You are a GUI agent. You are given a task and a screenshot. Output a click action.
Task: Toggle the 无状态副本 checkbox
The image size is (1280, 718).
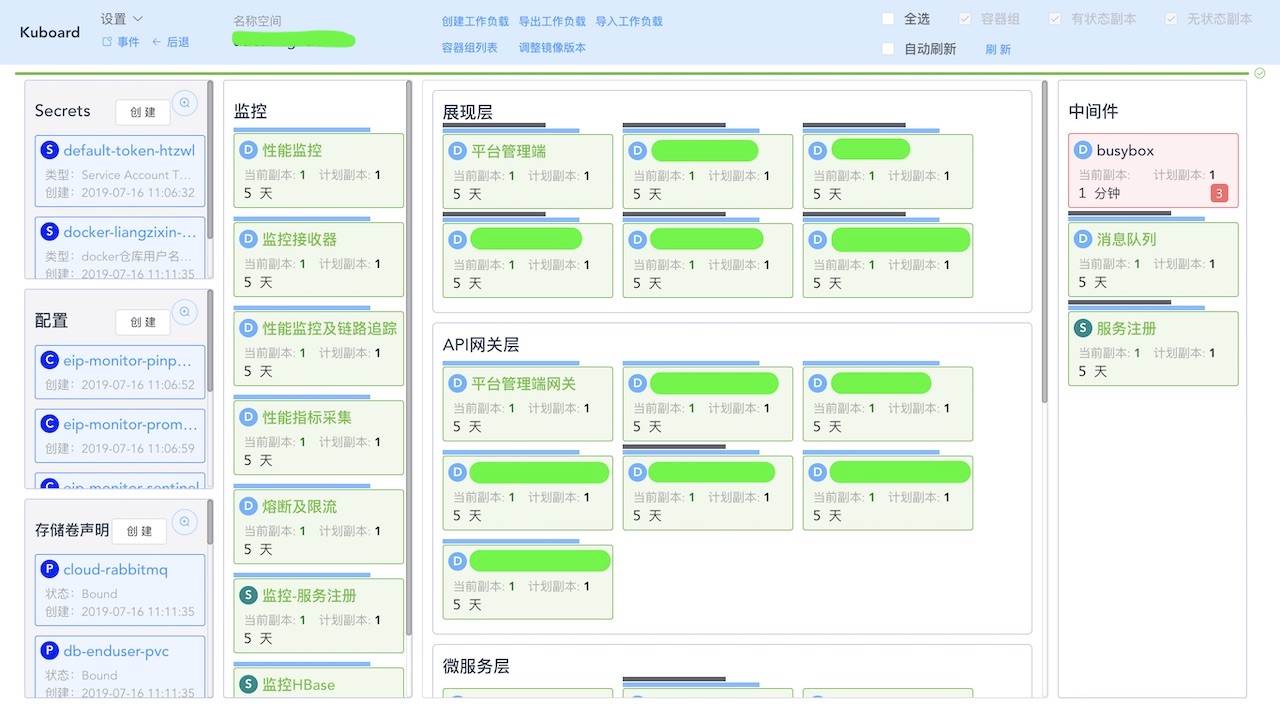point(1172,18)
